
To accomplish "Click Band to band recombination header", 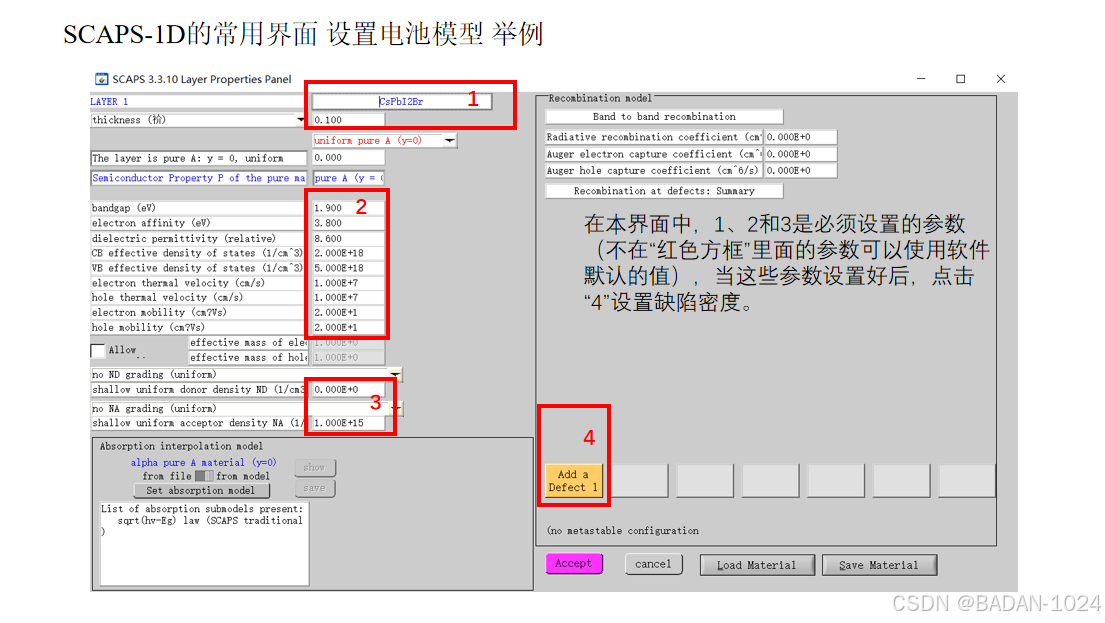I will point(664,116).
